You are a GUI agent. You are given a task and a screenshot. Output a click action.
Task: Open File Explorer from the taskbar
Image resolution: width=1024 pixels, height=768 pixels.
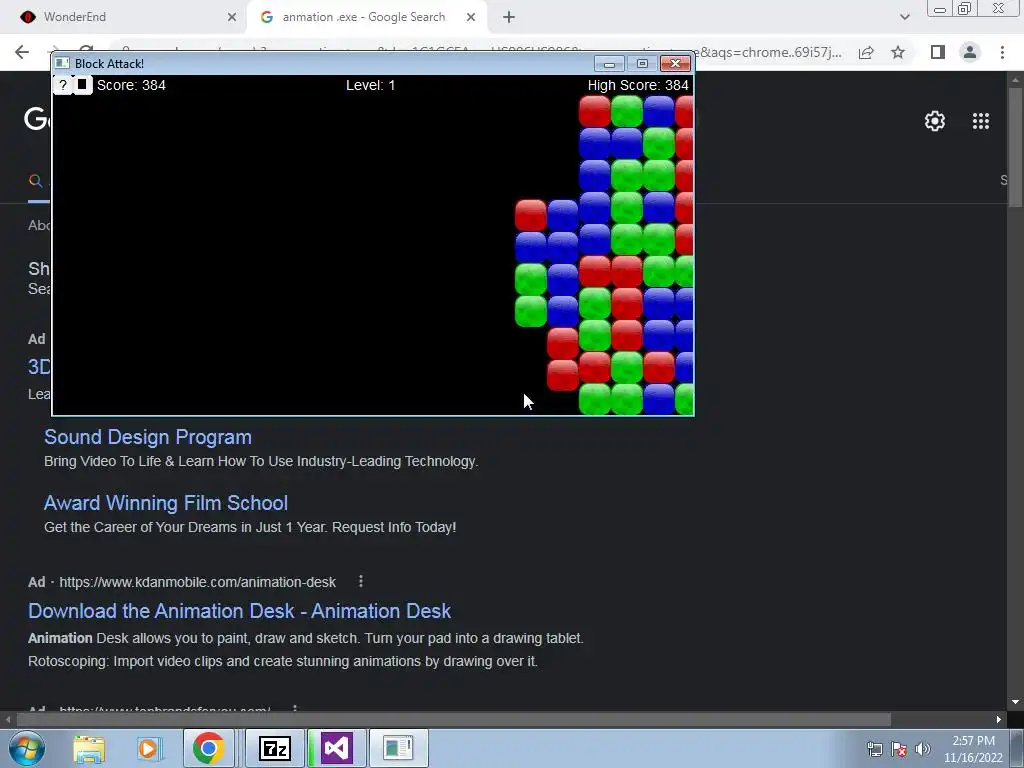(89, 748)
